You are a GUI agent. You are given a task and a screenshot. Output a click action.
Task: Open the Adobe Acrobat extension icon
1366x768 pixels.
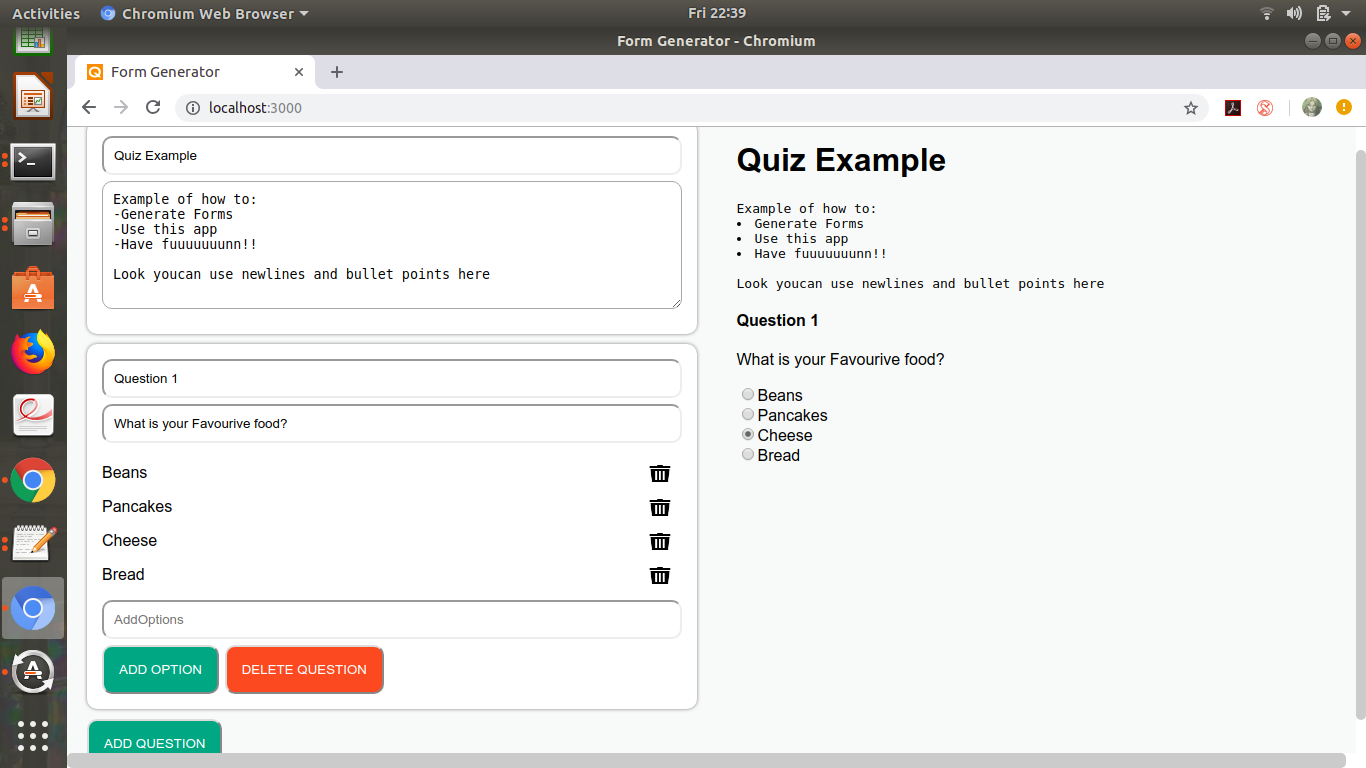coord(1232,107)
